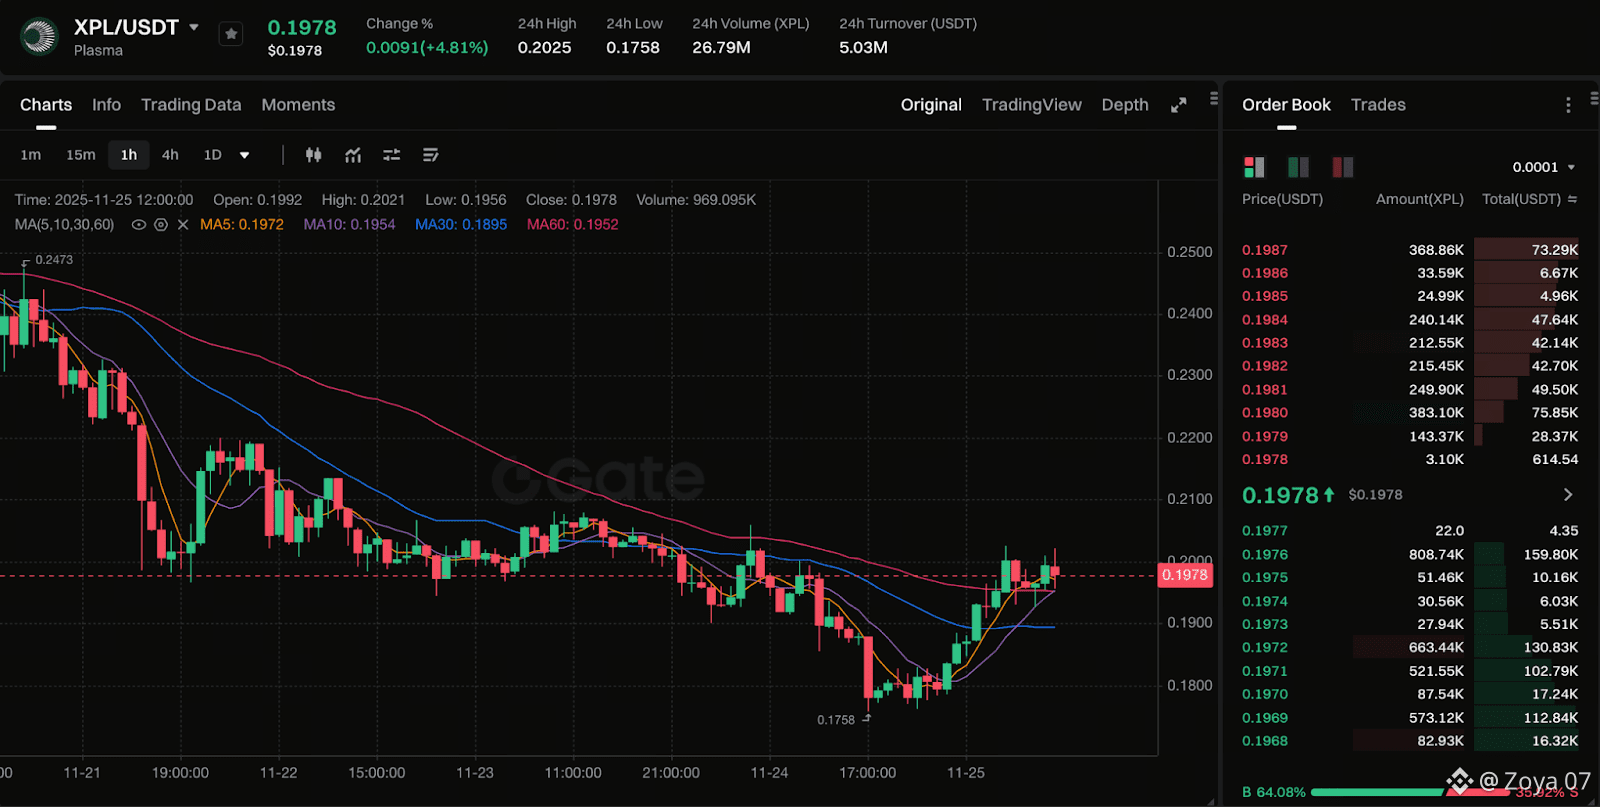Click the 24h High value 0.2025
Viewport: 1600px width, 807px height.
545,47
